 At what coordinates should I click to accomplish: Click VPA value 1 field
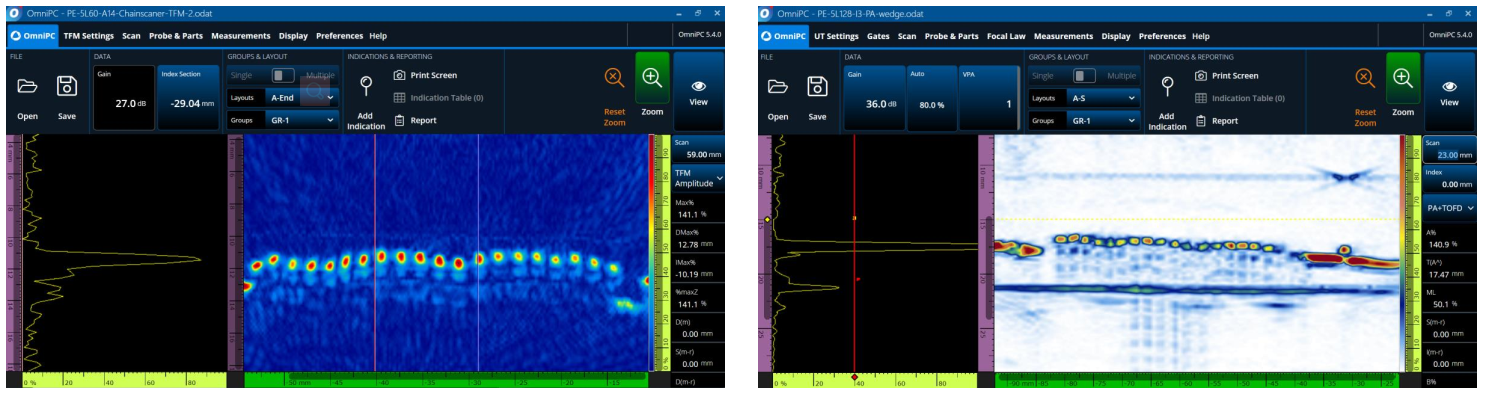(988, 99)
